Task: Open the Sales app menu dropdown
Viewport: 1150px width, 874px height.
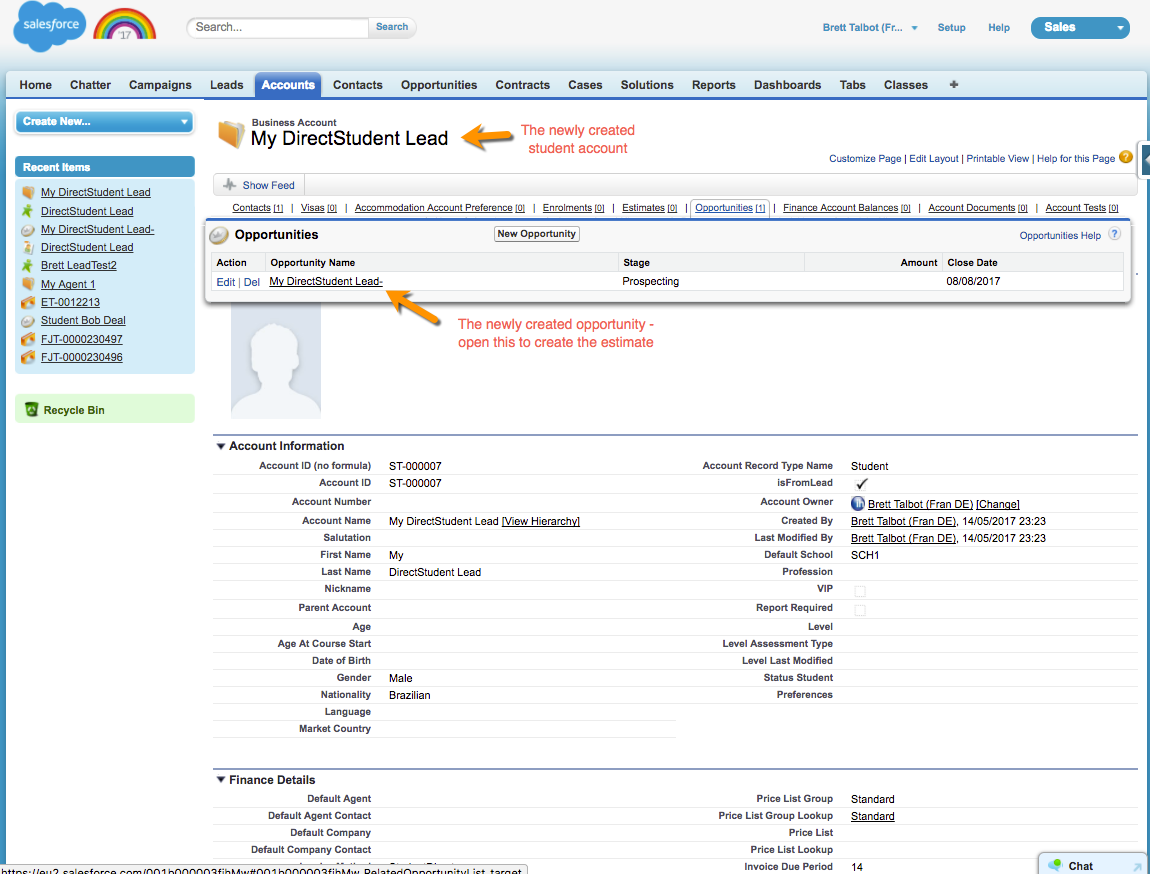Action: point(1080,28)
